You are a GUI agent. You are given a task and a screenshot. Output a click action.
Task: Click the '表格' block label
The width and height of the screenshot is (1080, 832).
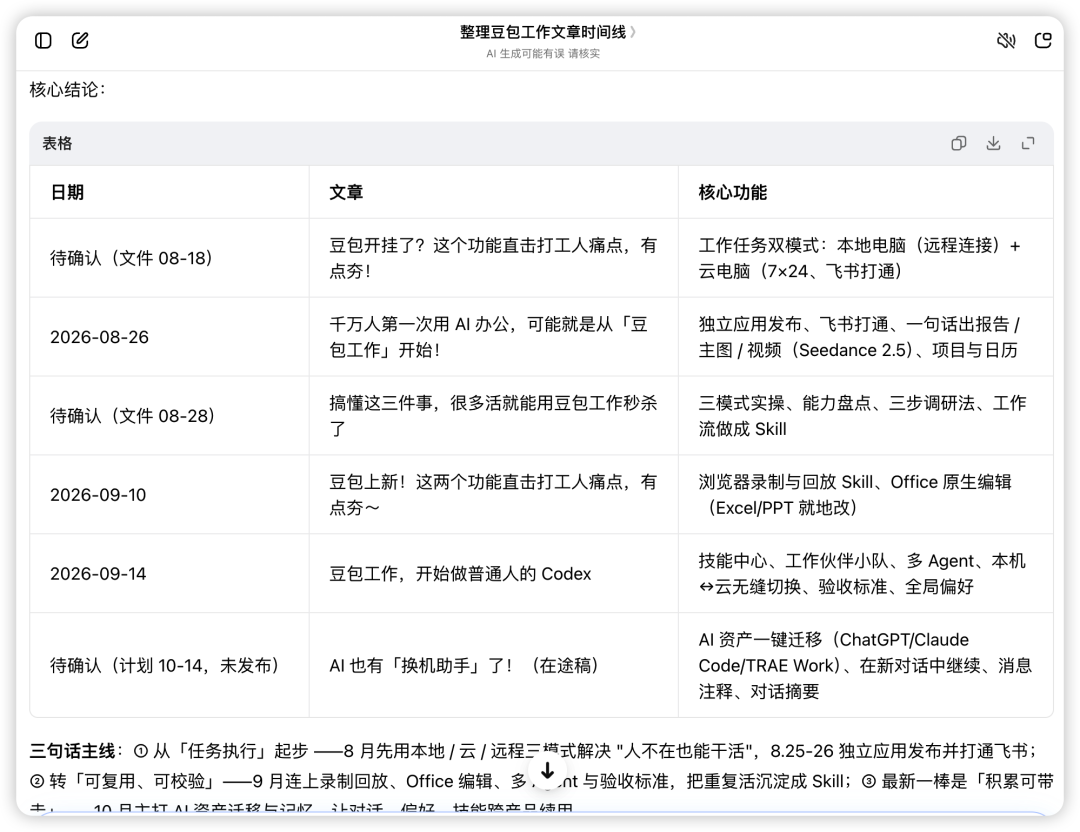pyautogui.click(x=57, y=143)
